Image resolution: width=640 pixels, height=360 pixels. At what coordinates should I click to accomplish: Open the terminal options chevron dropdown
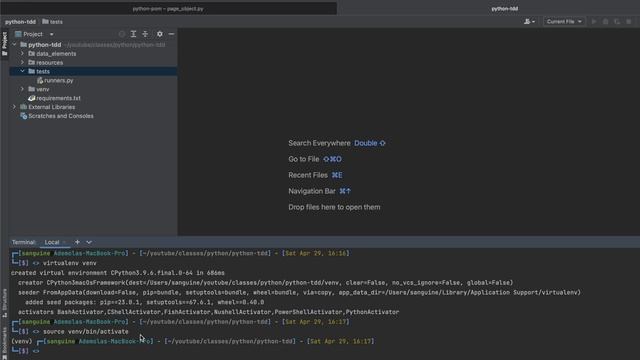(89, 242)
